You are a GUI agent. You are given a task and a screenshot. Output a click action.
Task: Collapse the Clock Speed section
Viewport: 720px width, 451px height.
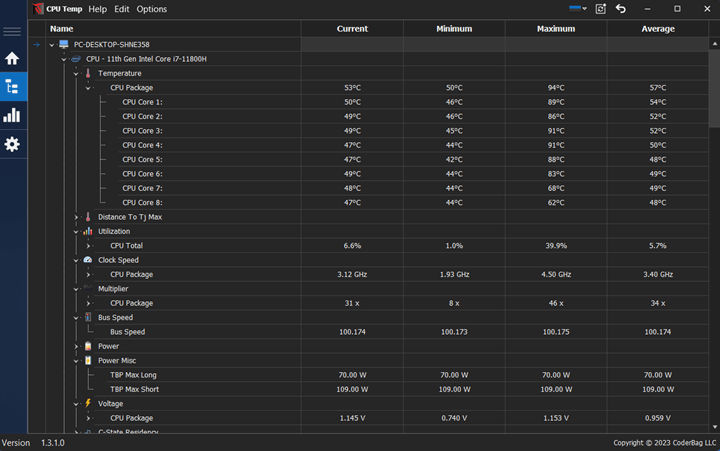[76, 260]
